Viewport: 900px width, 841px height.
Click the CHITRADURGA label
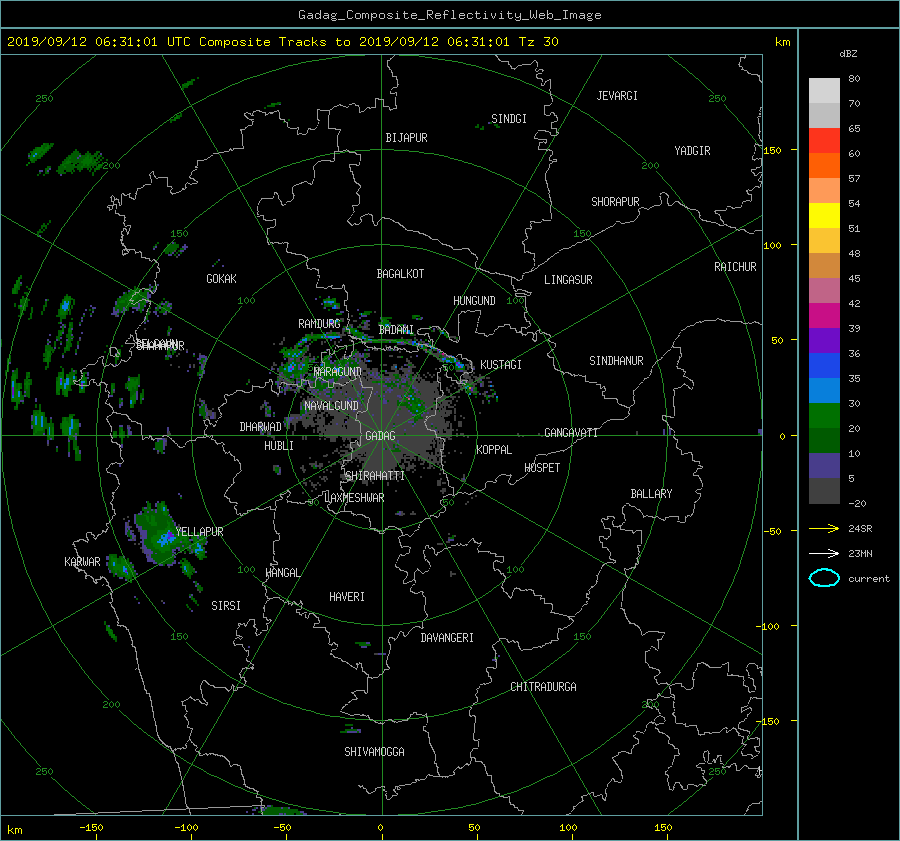pyautogui.click(x=544, y=687)
